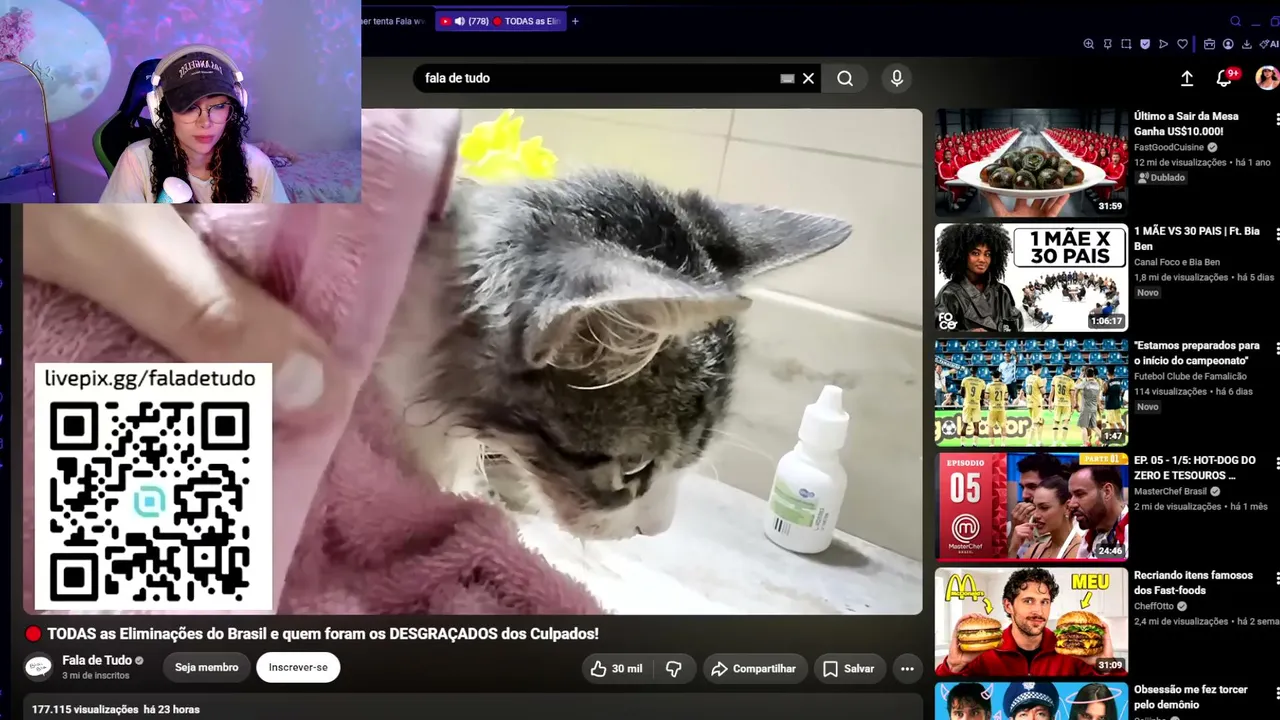Open the browser privacy shield
The width and height of the screenshot is (1280, 720).
1144,44
